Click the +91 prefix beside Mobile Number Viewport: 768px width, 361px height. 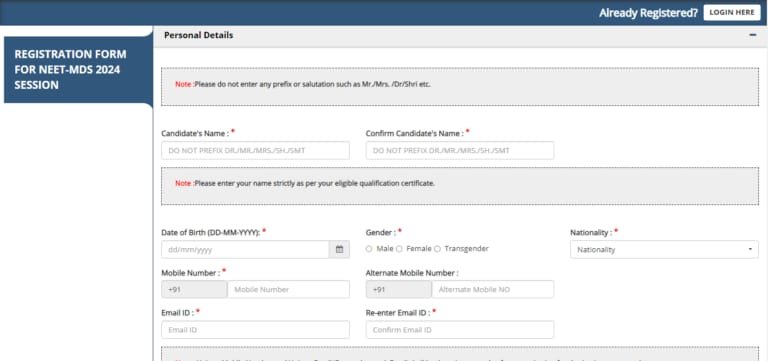194,289
